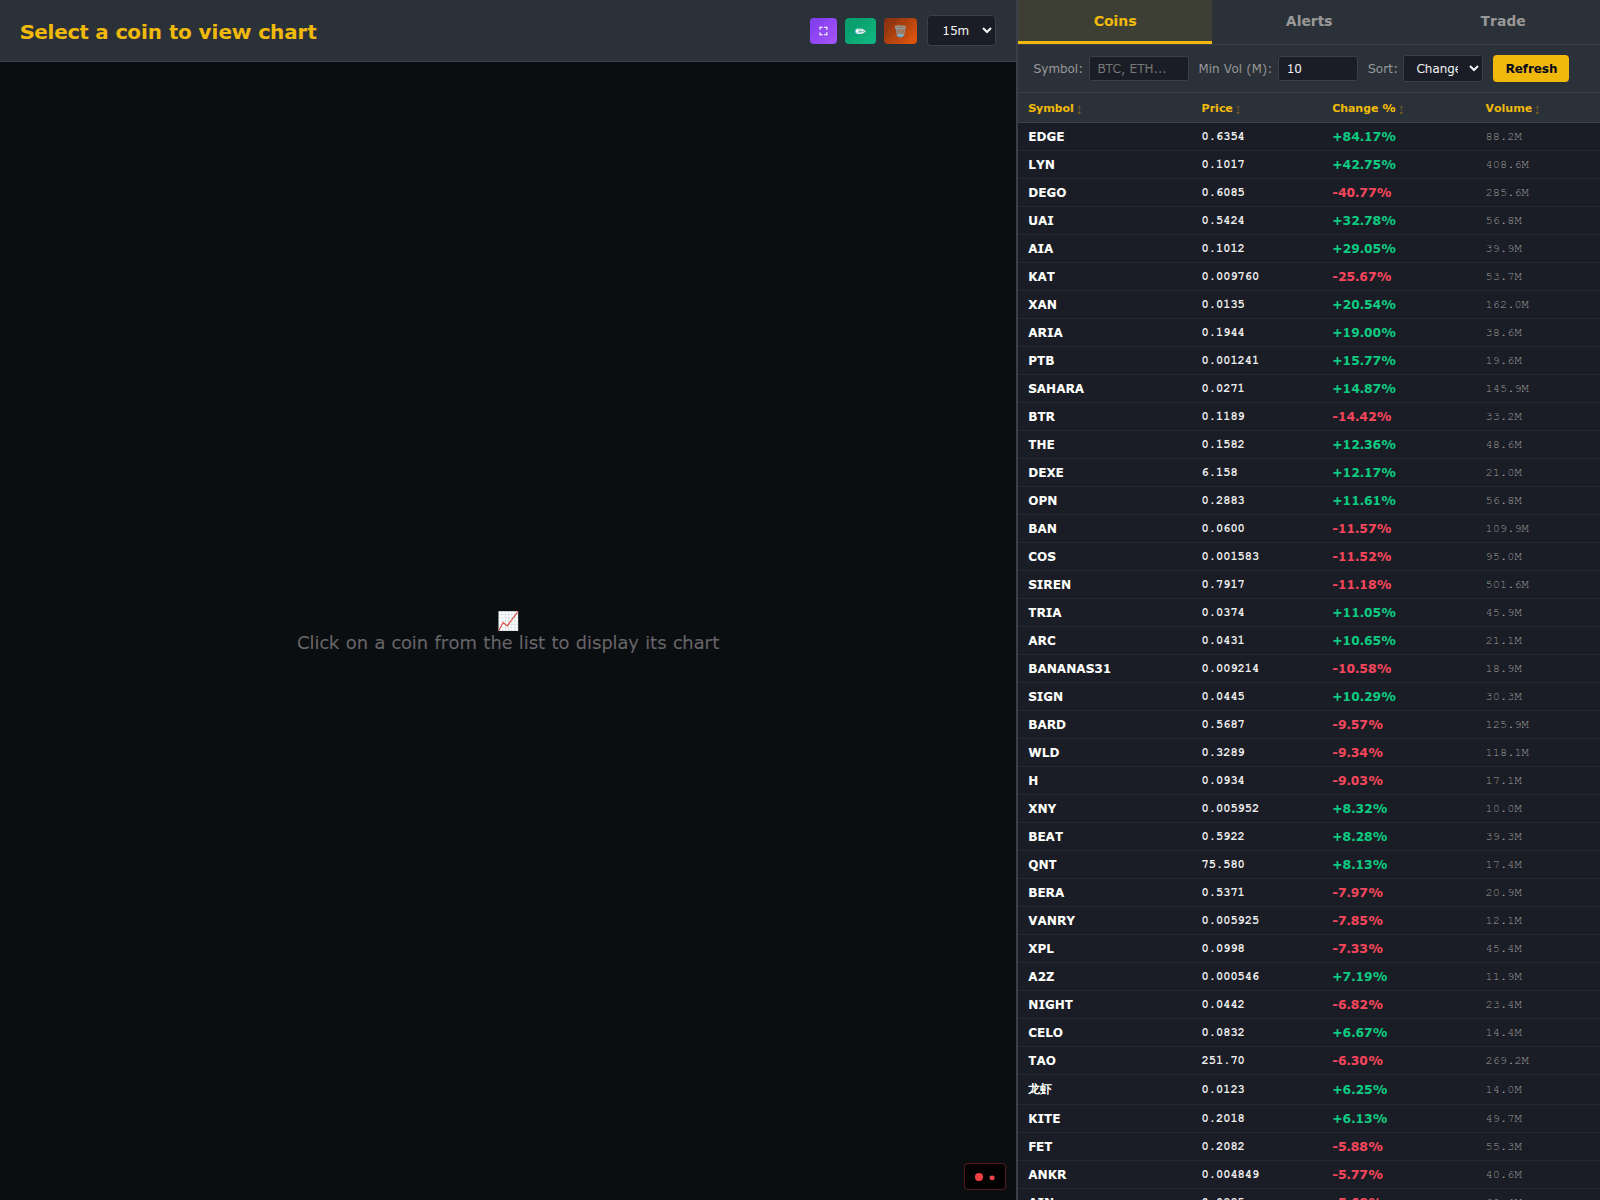Click the +84.17% change value

(x=1364, y=137)
